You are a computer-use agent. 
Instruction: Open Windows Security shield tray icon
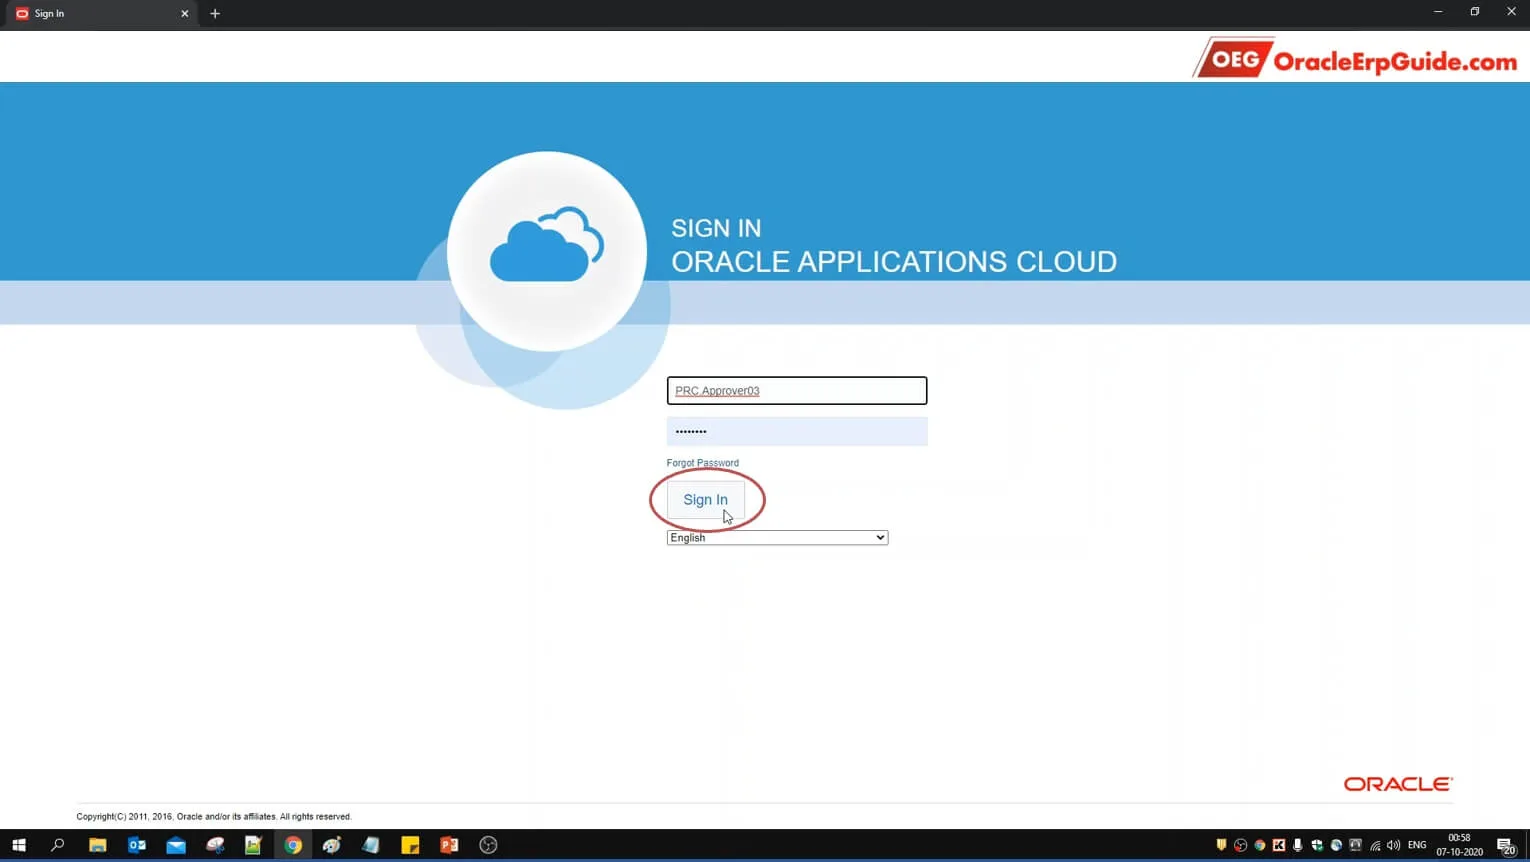coord(1317,845)
